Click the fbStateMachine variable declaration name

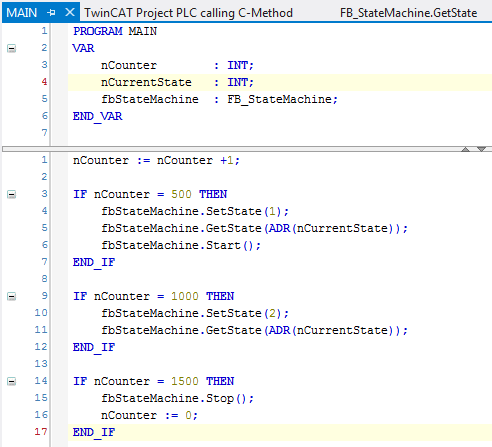[150, 99]
